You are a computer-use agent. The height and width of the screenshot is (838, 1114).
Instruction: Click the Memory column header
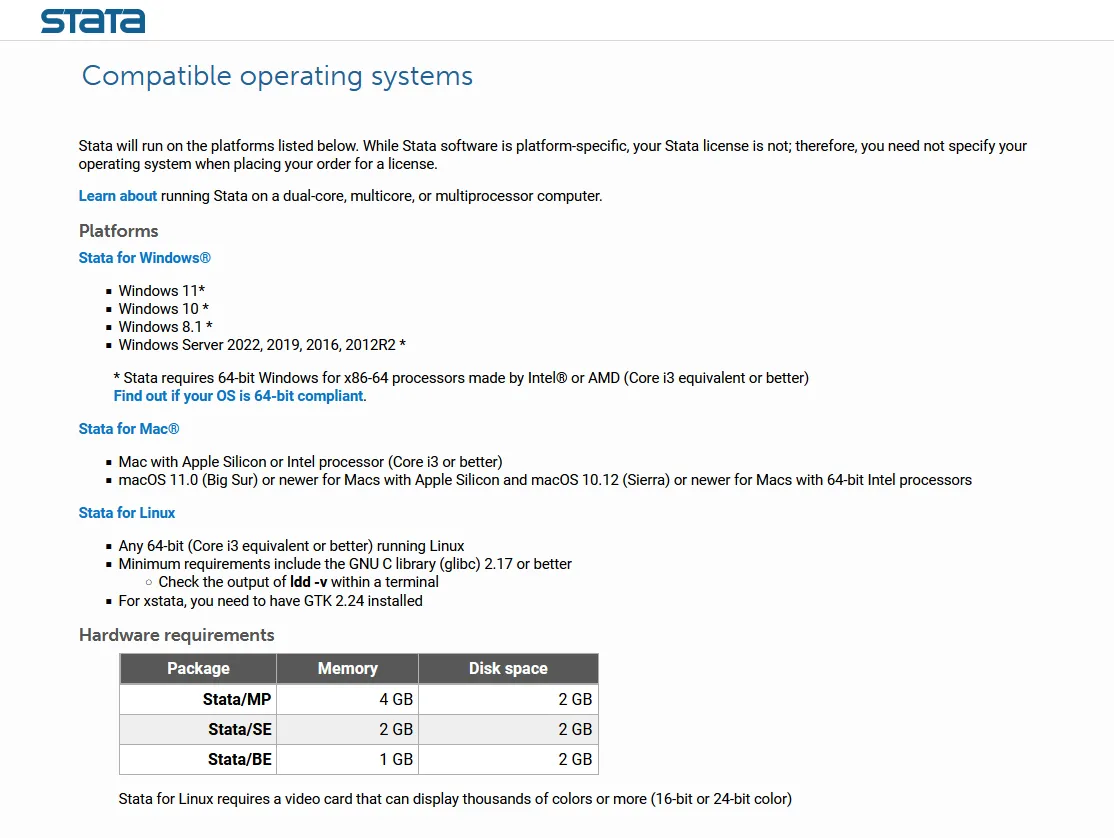point(347,668)
